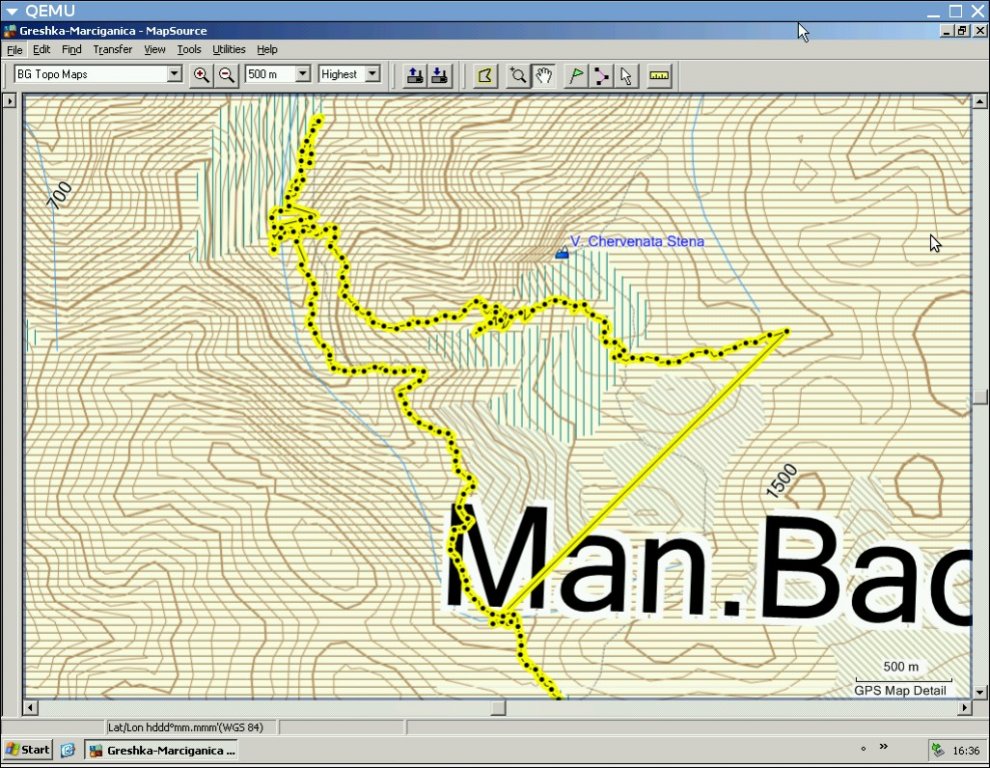Click the V. Chervenata Stena waypoint icon

pos(561,253)
